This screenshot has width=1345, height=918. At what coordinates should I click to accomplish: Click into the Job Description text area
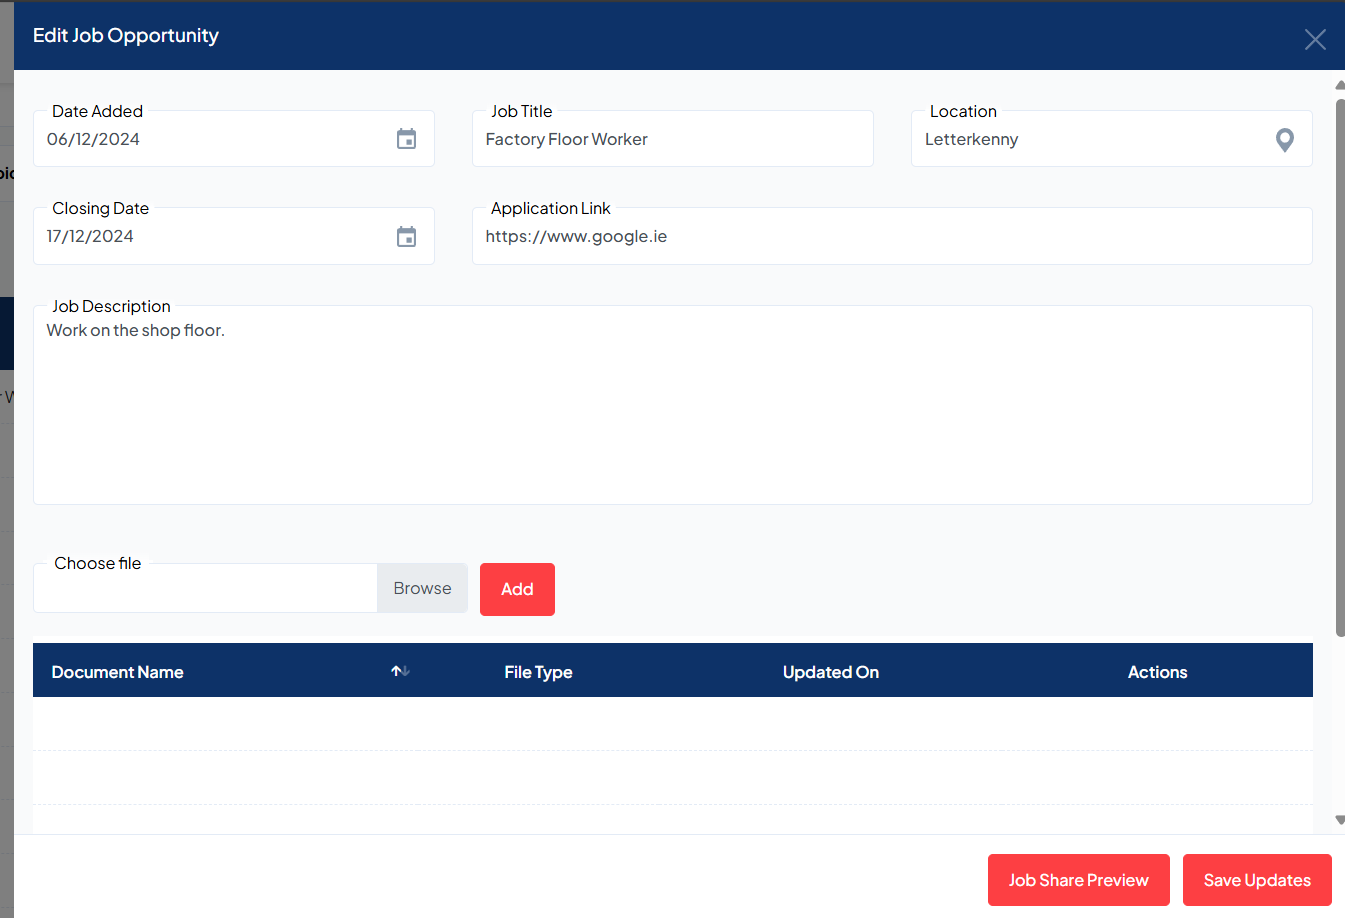673,405
